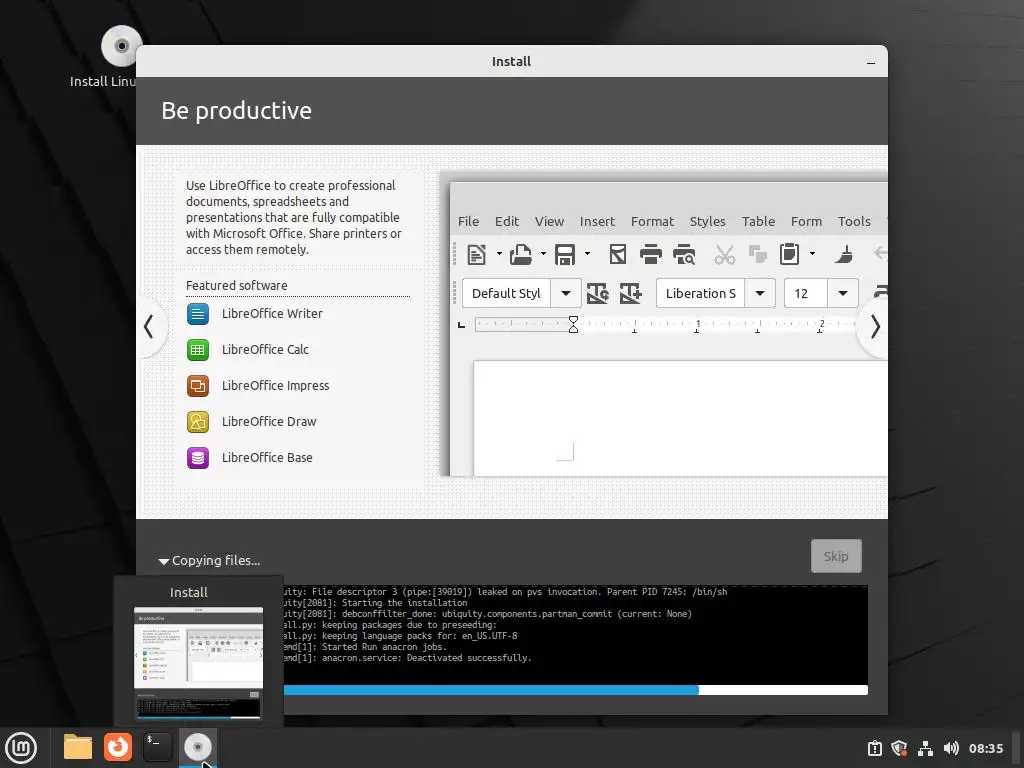This screenshot has height=768, width=1024.
Task: Click the New Document icon in slide
Action: (x=476, y=254)
